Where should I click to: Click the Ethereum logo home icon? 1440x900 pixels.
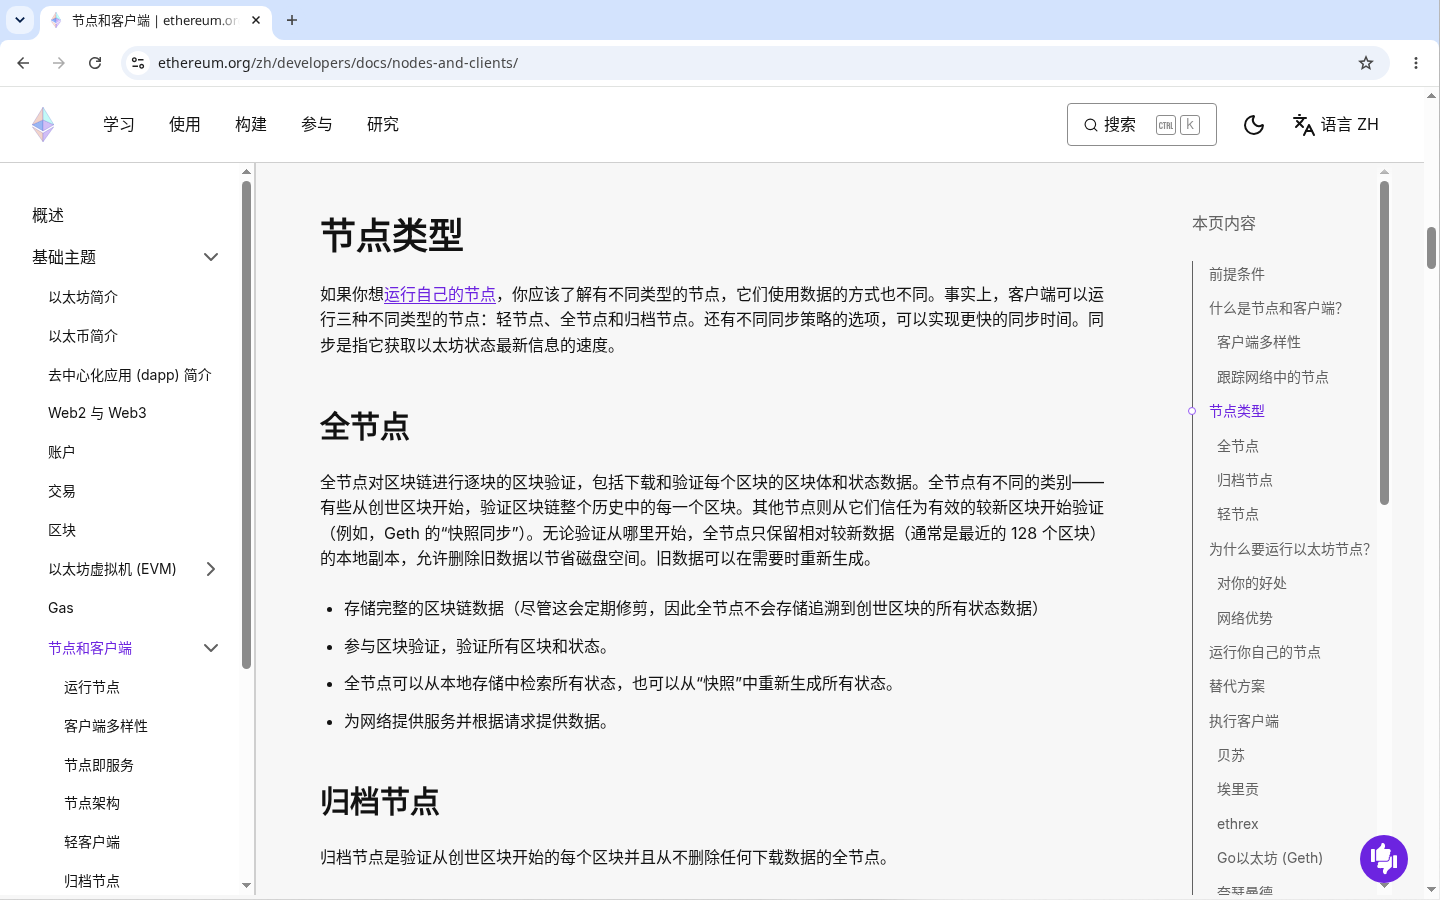[x=43, y=125]
